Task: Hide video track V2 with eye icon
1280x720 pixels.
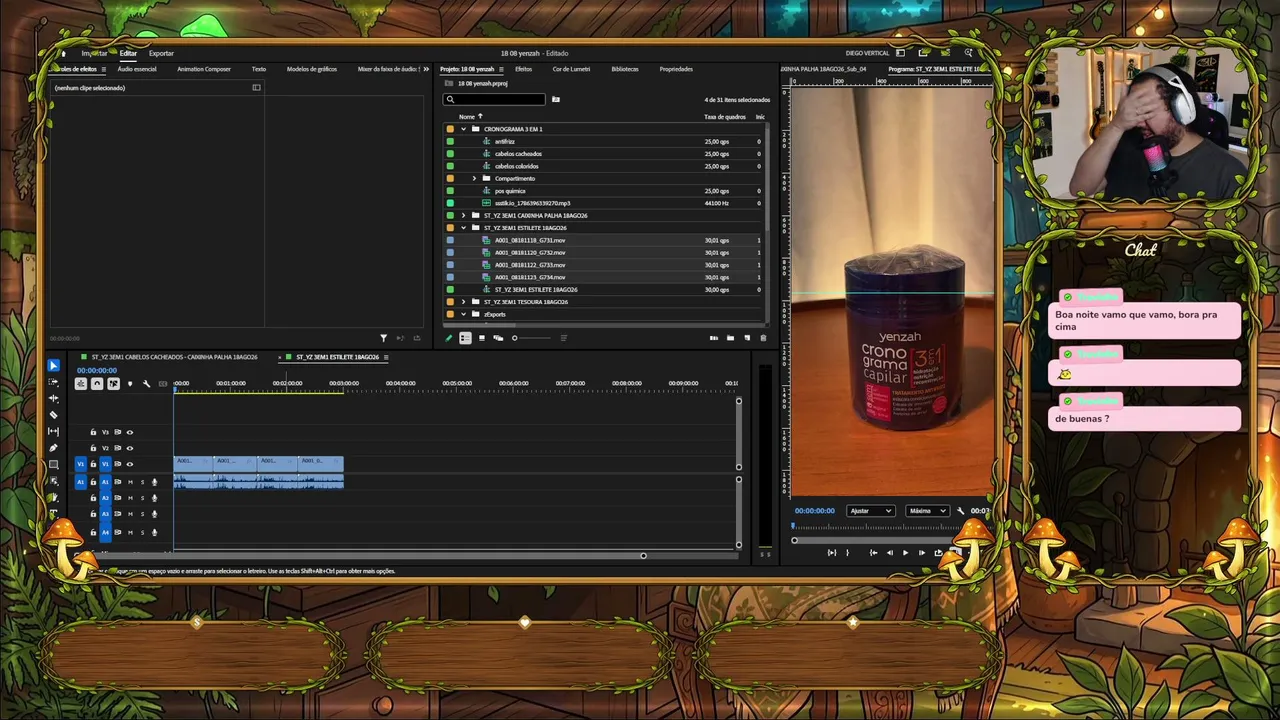Action: tap(129, 448)
